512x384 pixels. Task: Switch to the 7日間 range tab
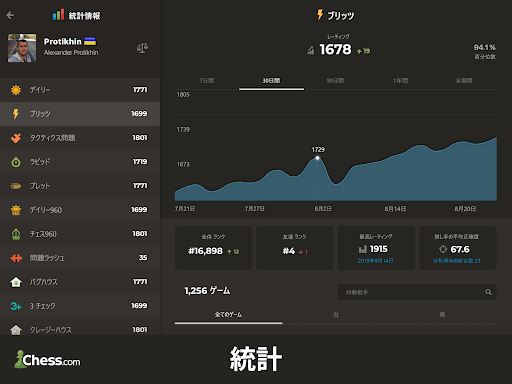point(207,81)
